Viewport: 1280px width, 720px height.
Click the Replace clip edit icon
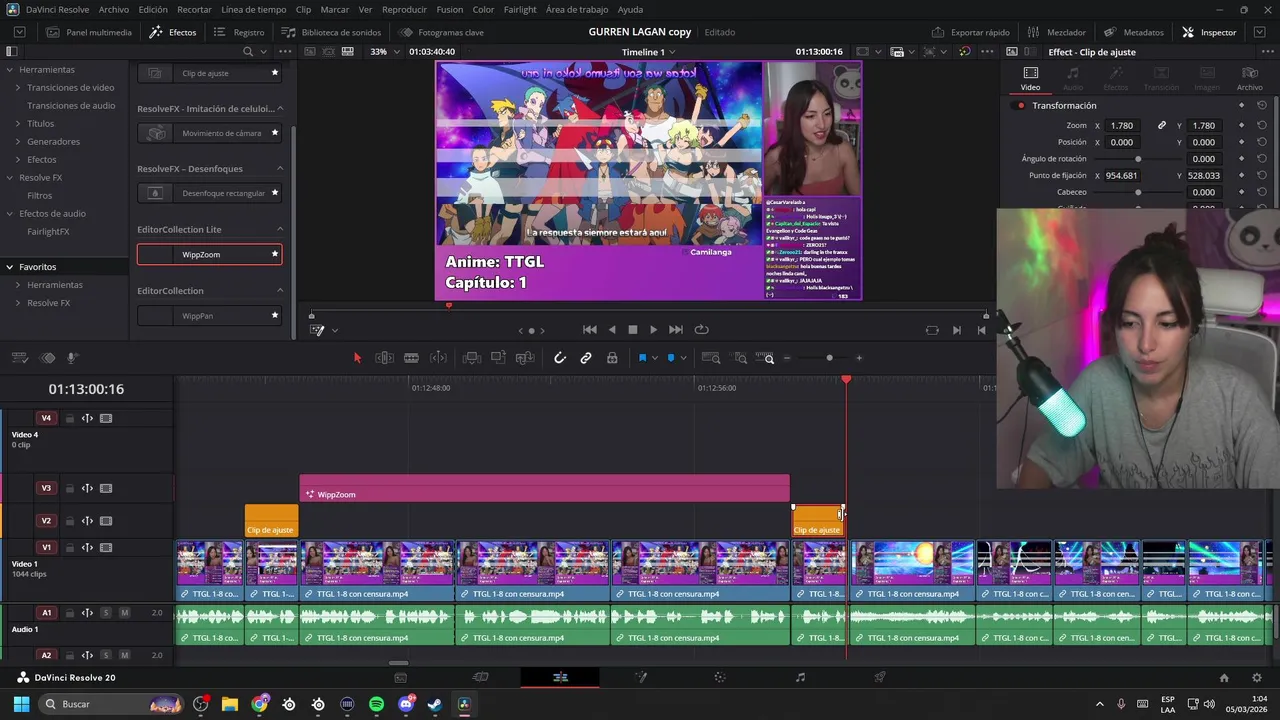(525, 358)
